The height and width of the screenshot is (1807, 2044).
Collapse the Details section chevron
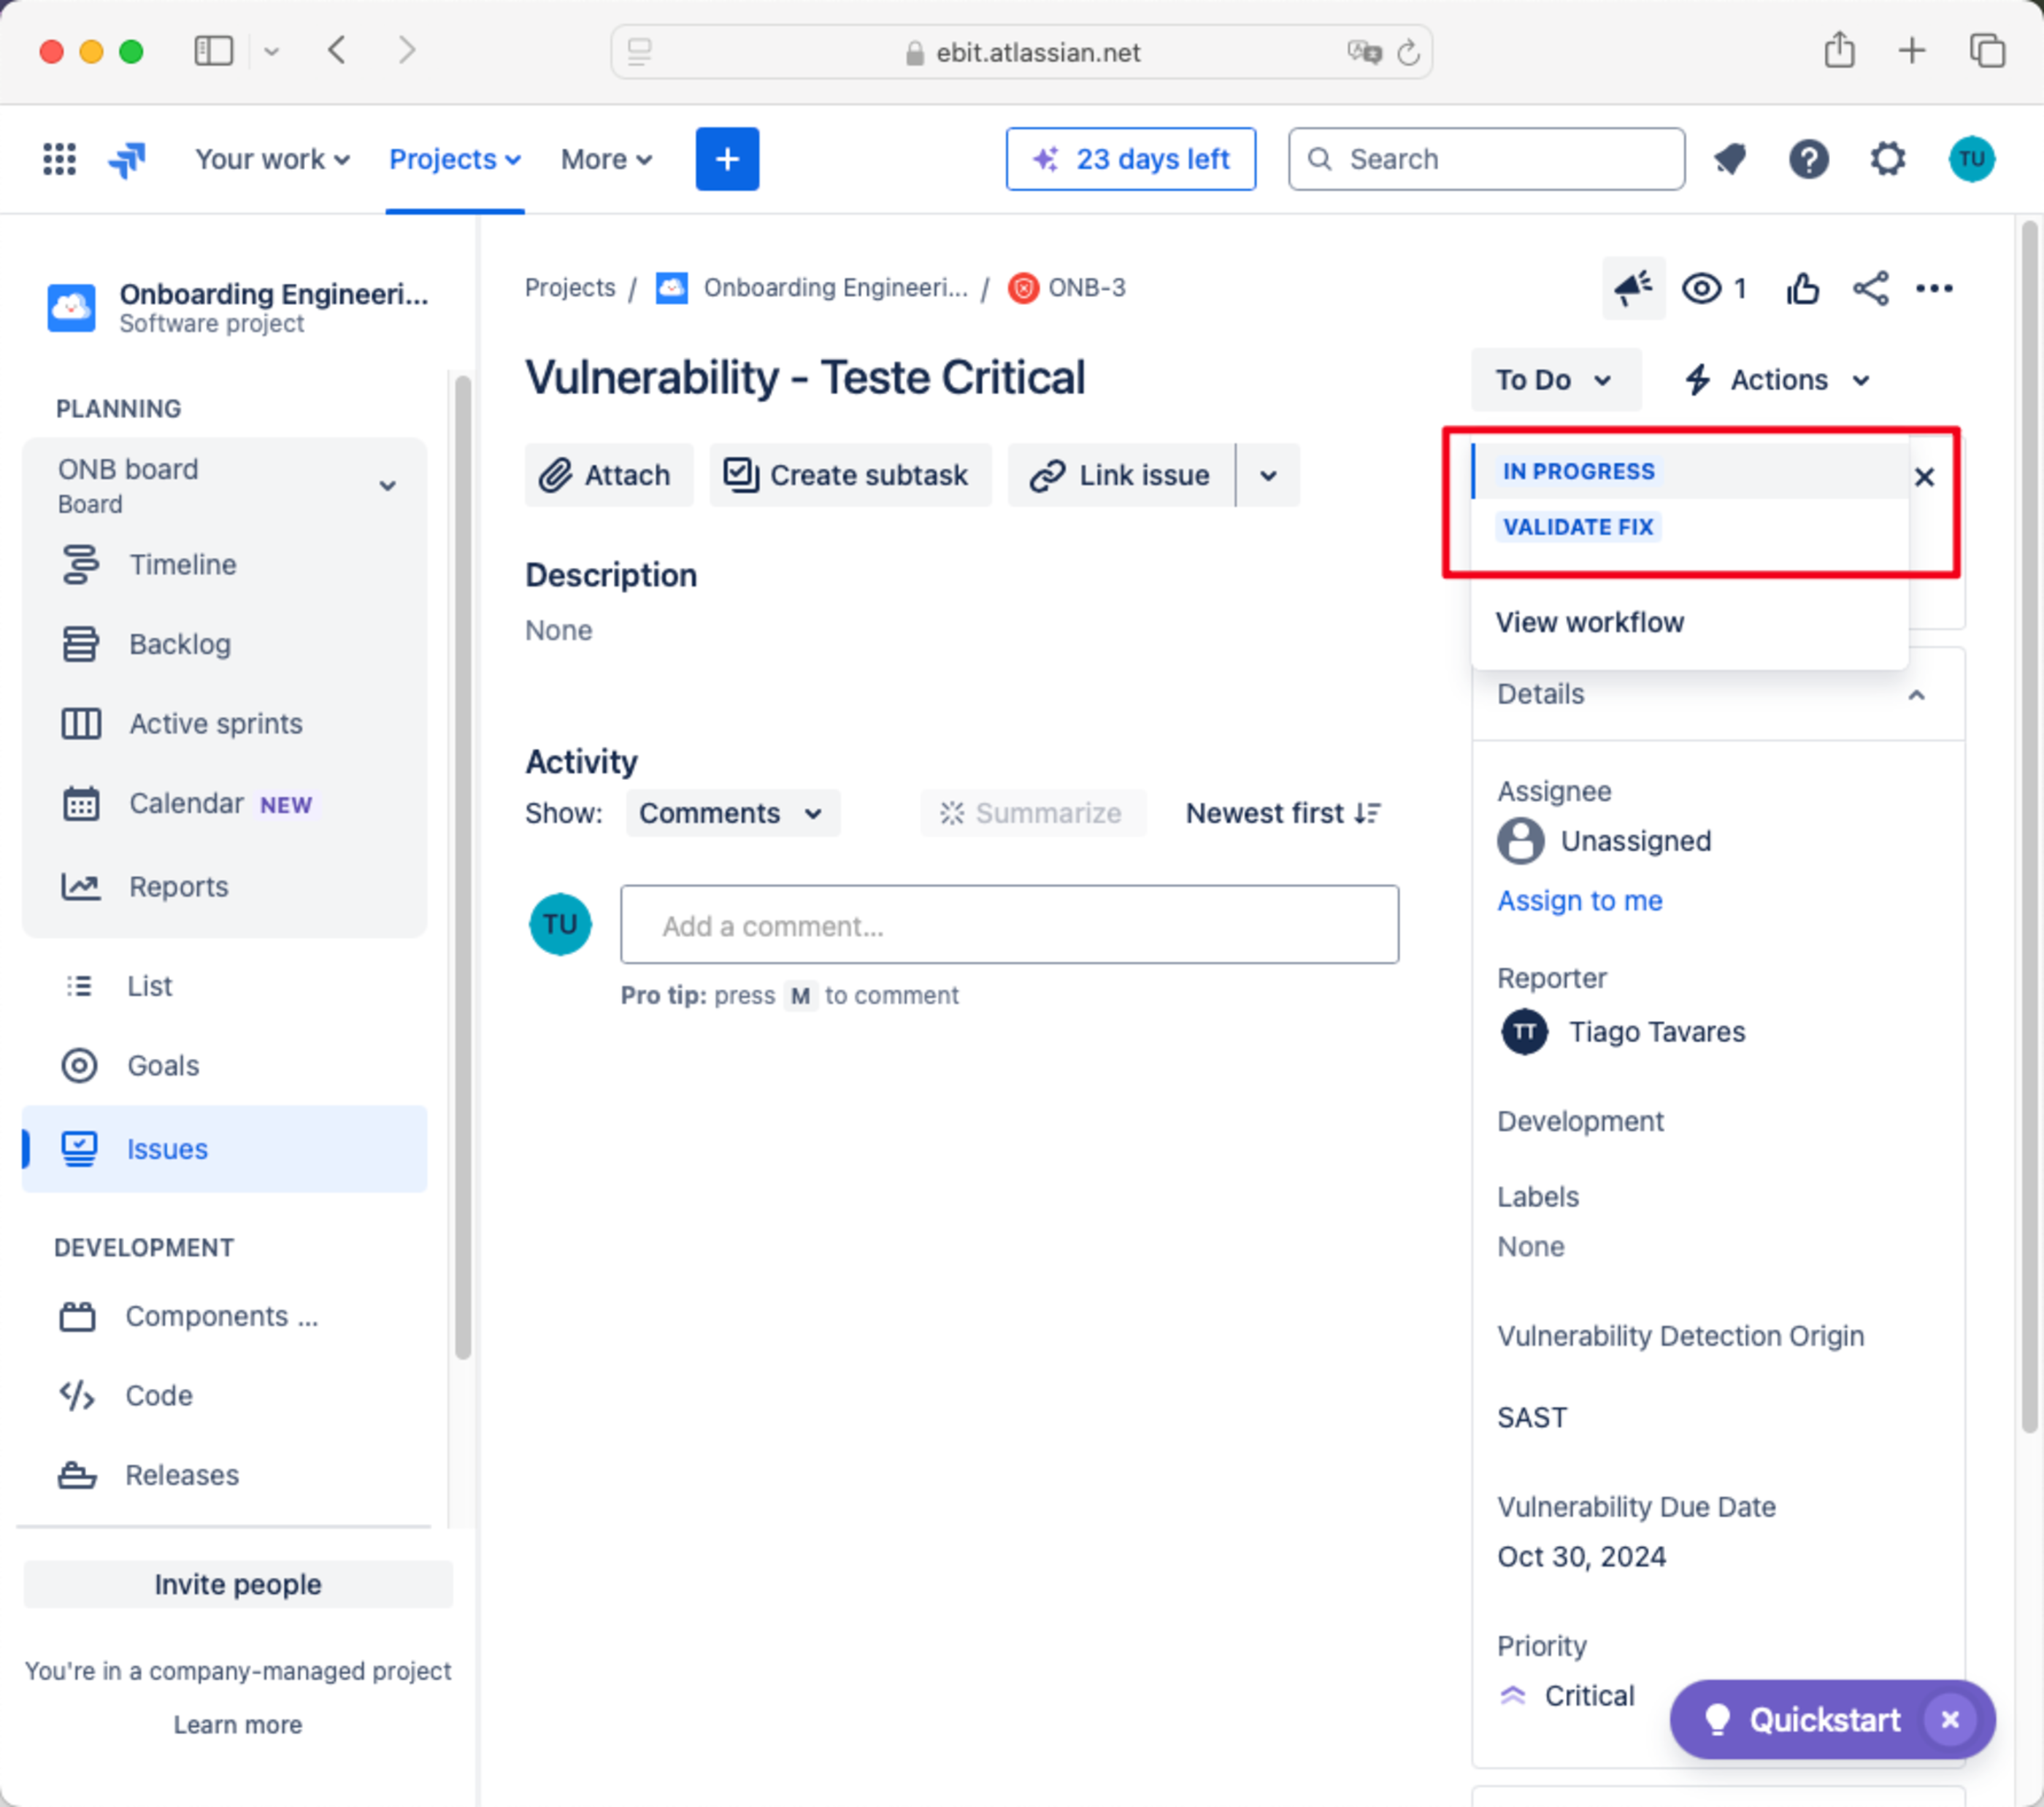click(1916, 695)
